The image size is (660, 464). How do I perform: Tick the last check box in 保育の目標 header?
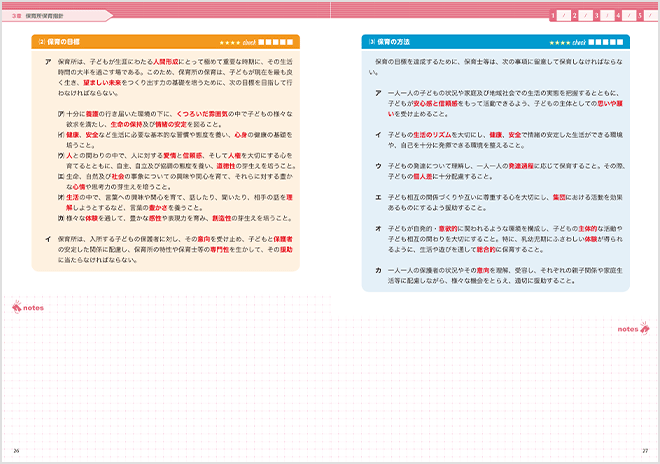pyautogui.click(x=290, y=42)
